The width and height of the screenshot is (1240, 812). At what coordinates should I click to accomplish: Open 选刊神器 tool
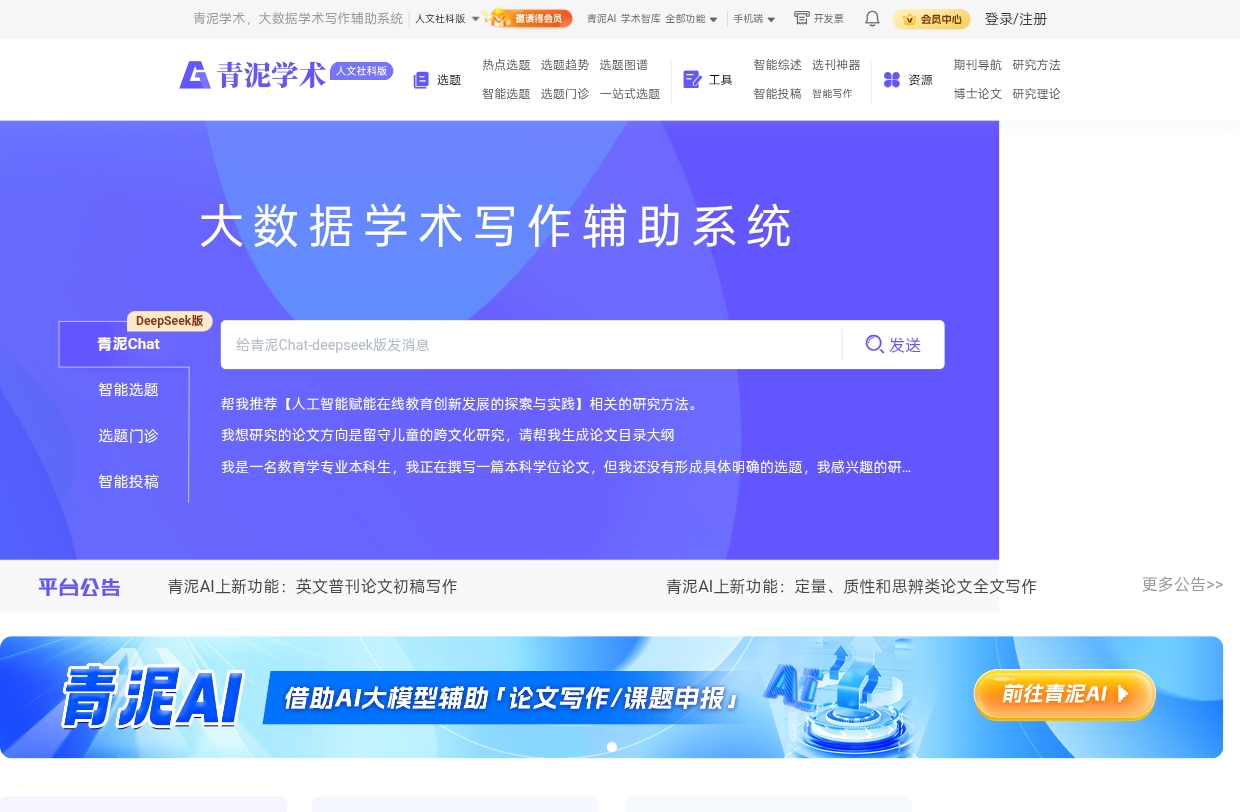836,65
